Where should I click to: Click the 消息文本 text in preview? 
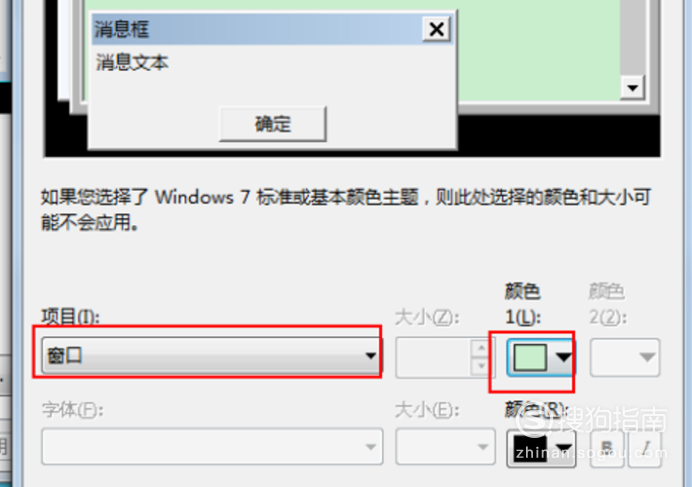tap(132, 62)
